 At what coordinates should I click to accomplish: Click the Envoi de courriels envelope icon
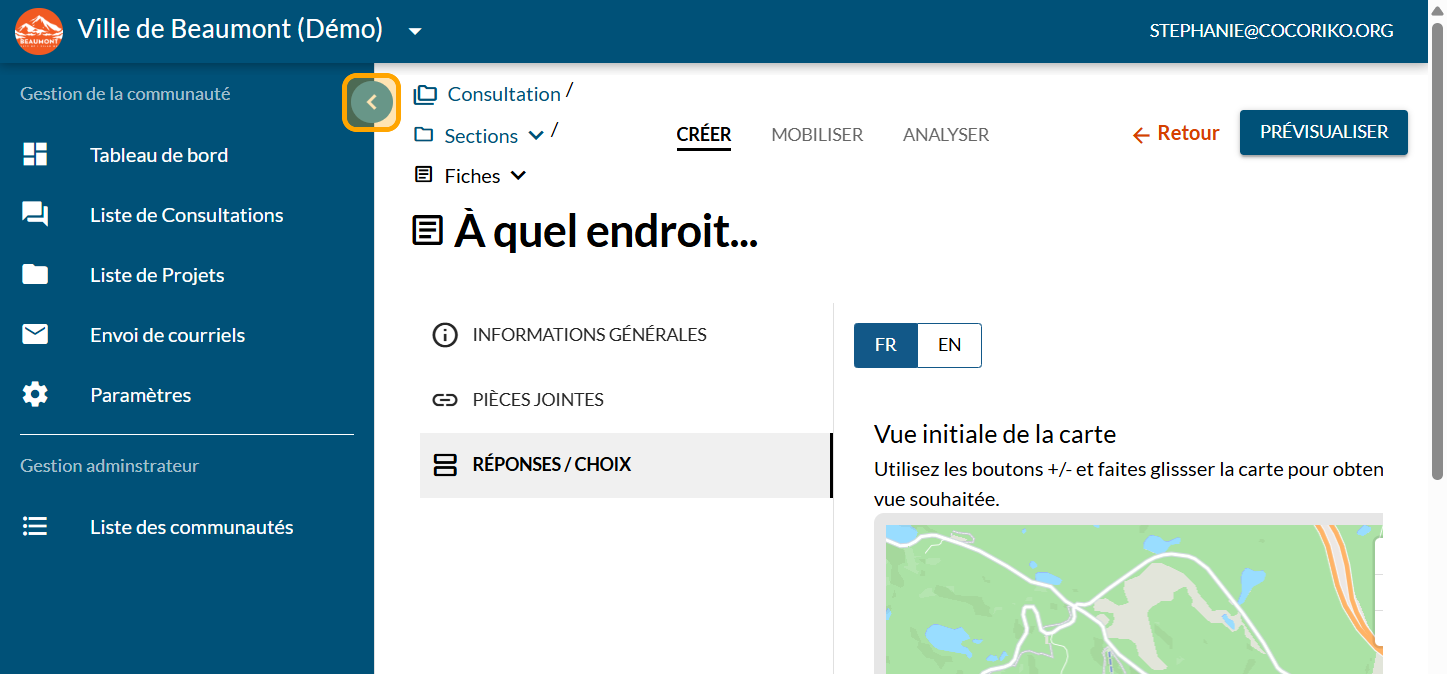click(x=35, y=335)
